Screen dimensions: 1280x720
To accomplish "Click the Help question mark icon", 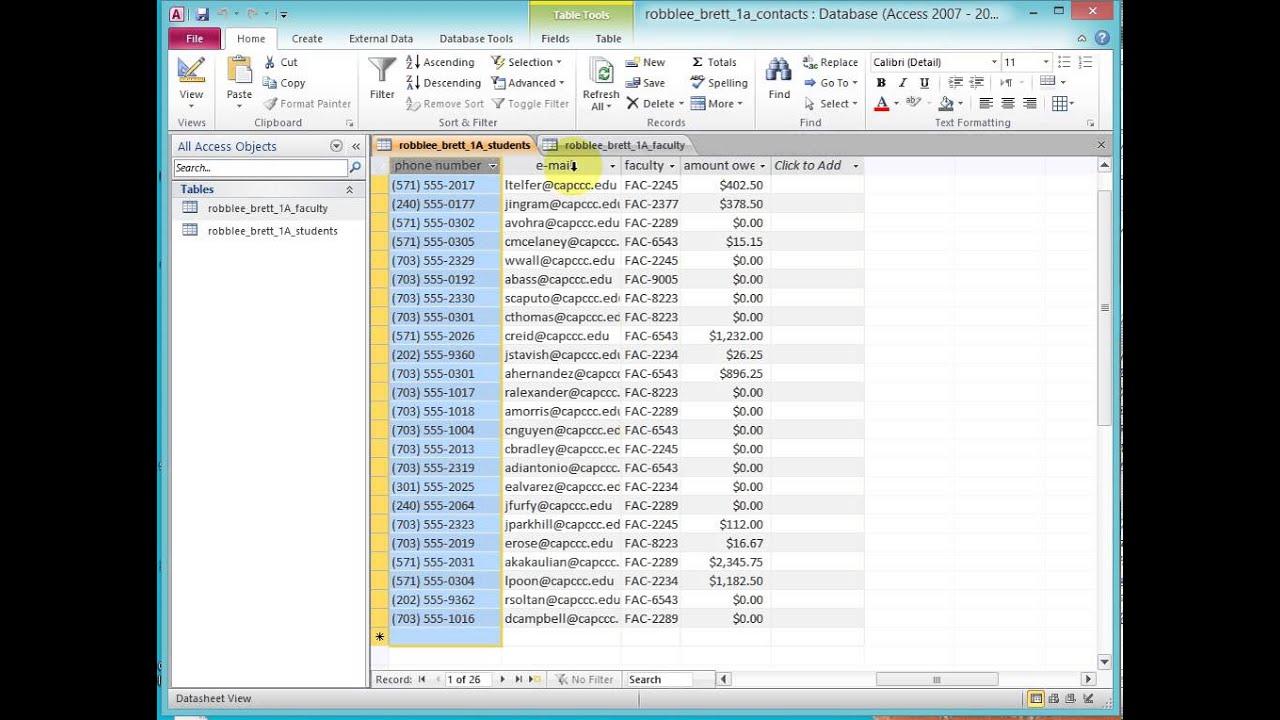I will pos(1102,38).
